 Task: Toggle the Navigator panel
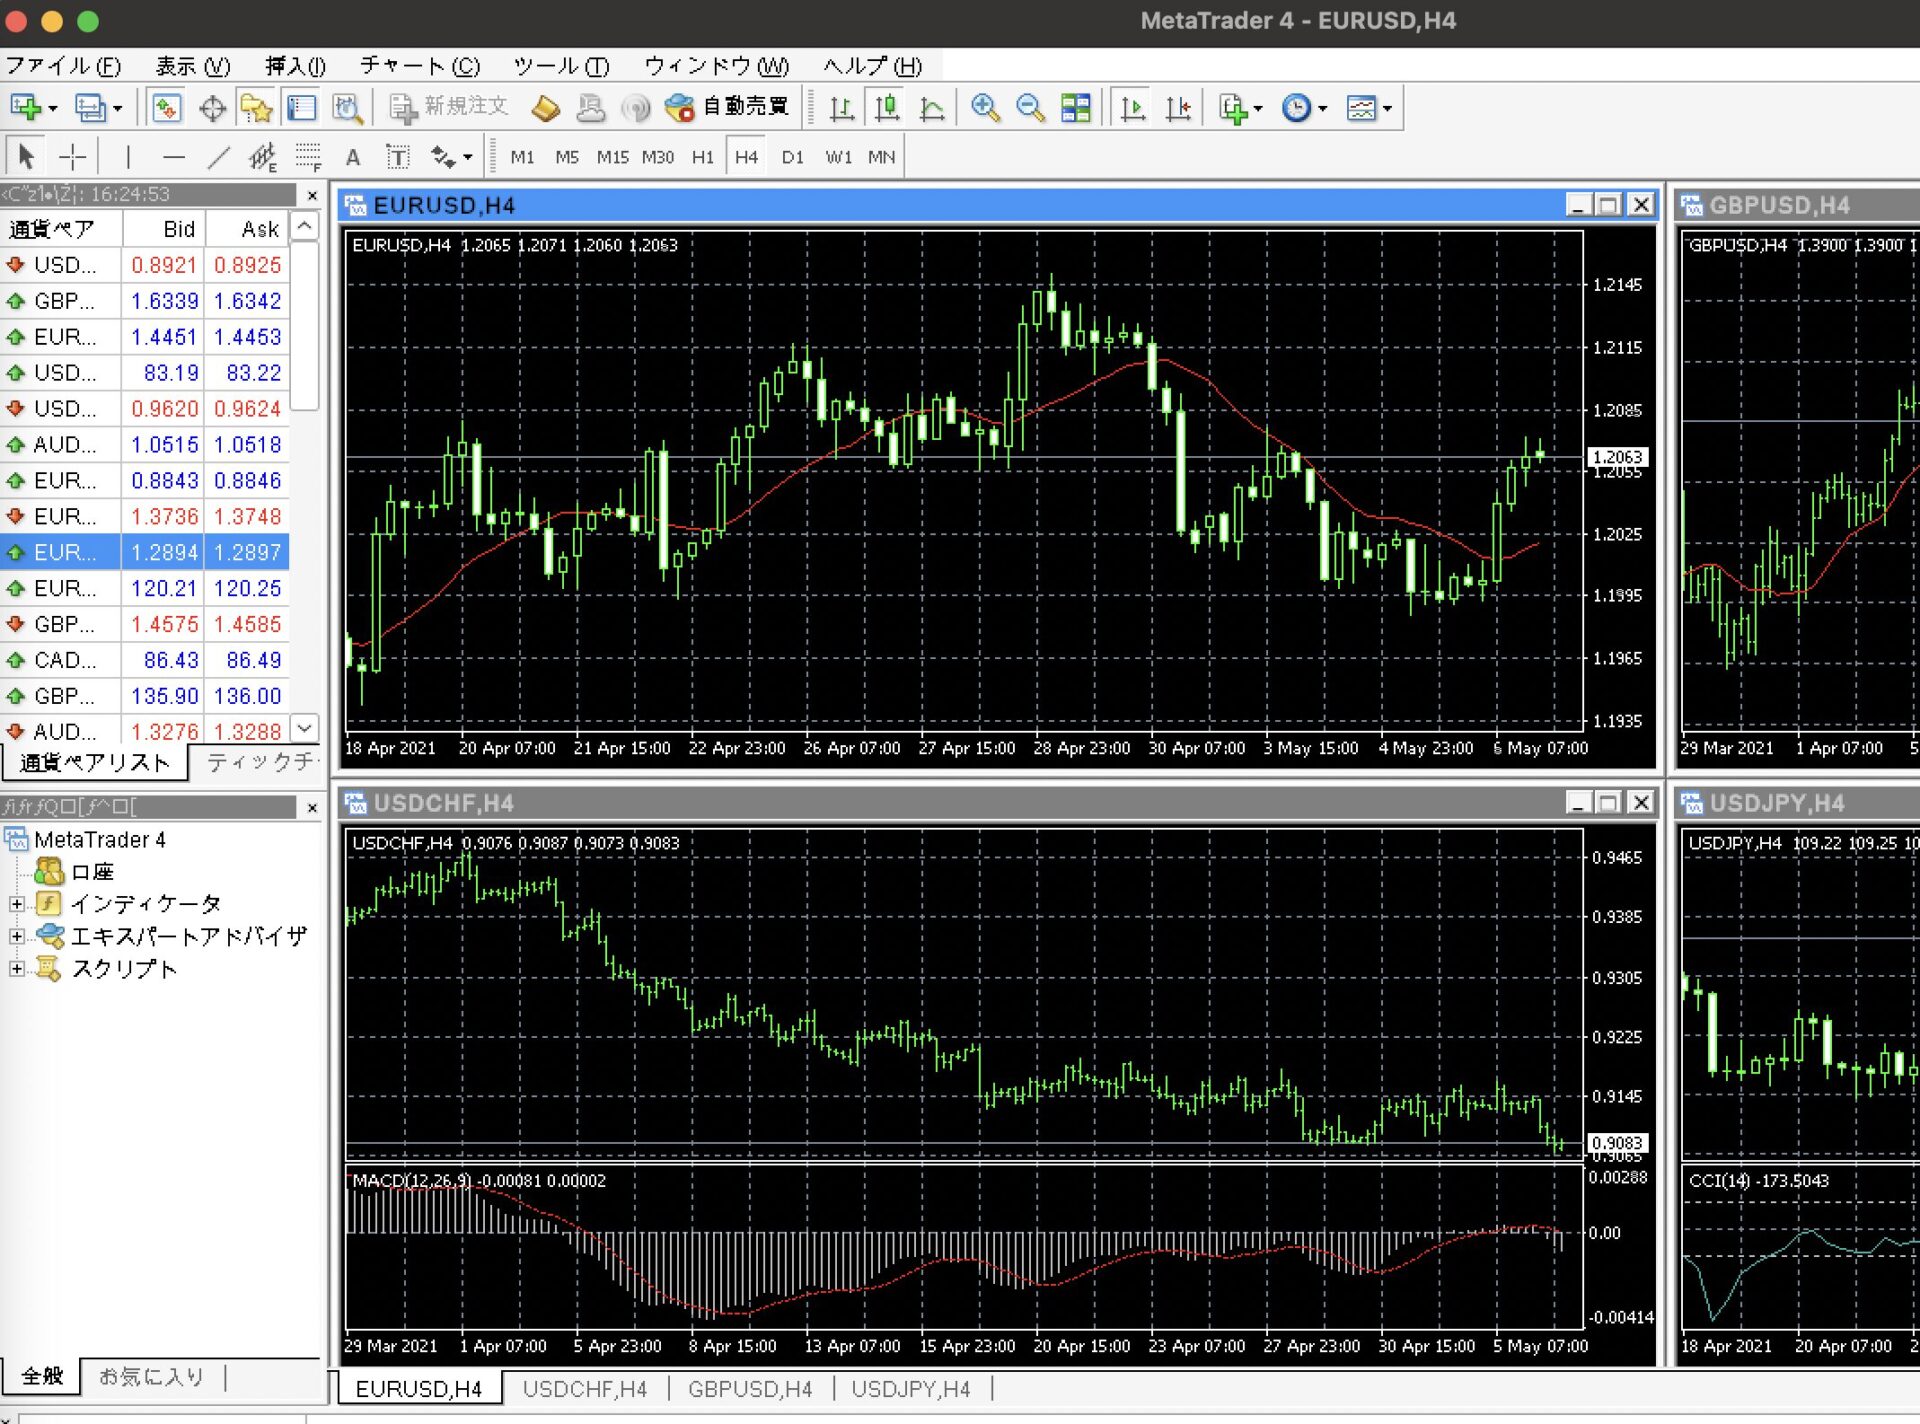pos(256,108)
